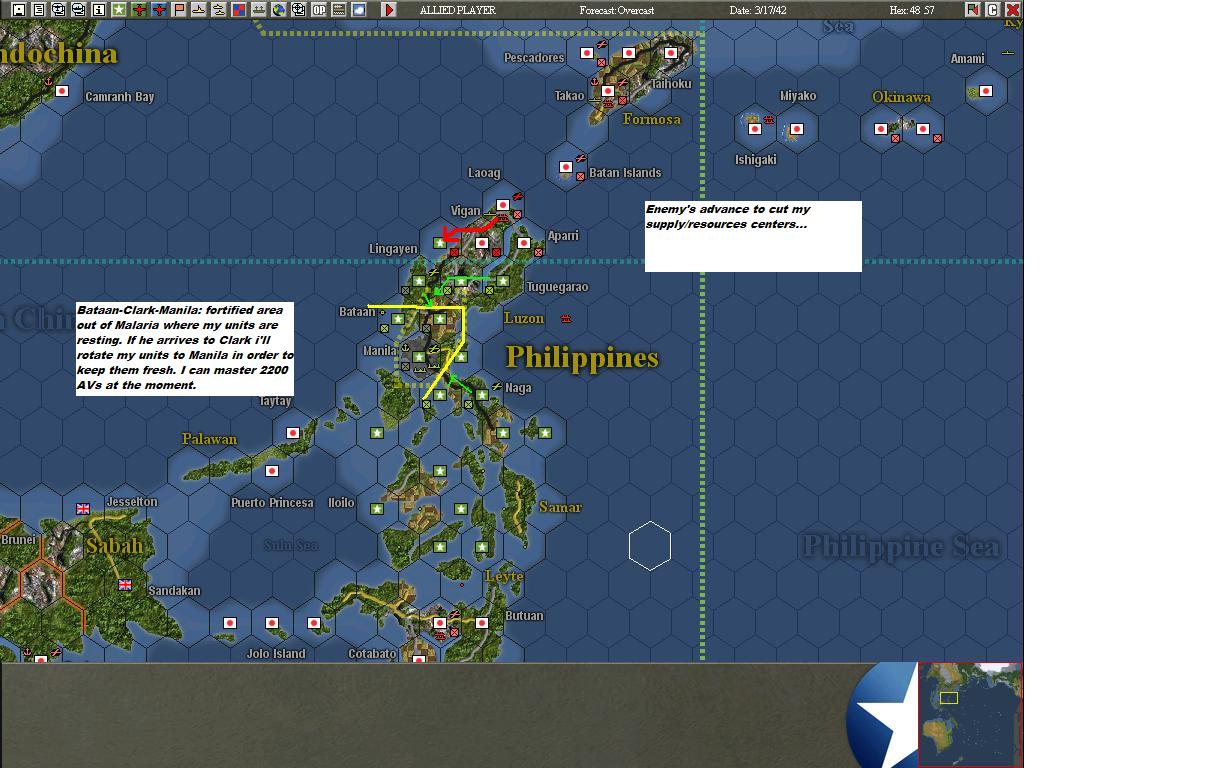This screenshot has height=768, width=1218.
Task: Select the Japanese base at Takao
Action: tap(608, 91)
